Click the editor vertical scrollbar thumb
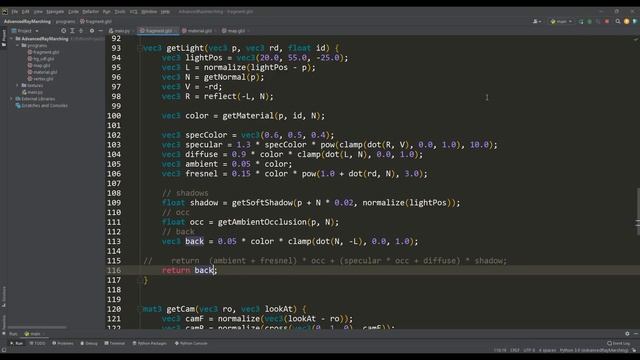Screen dimensions: 640x360 click(x=638, y=211)
